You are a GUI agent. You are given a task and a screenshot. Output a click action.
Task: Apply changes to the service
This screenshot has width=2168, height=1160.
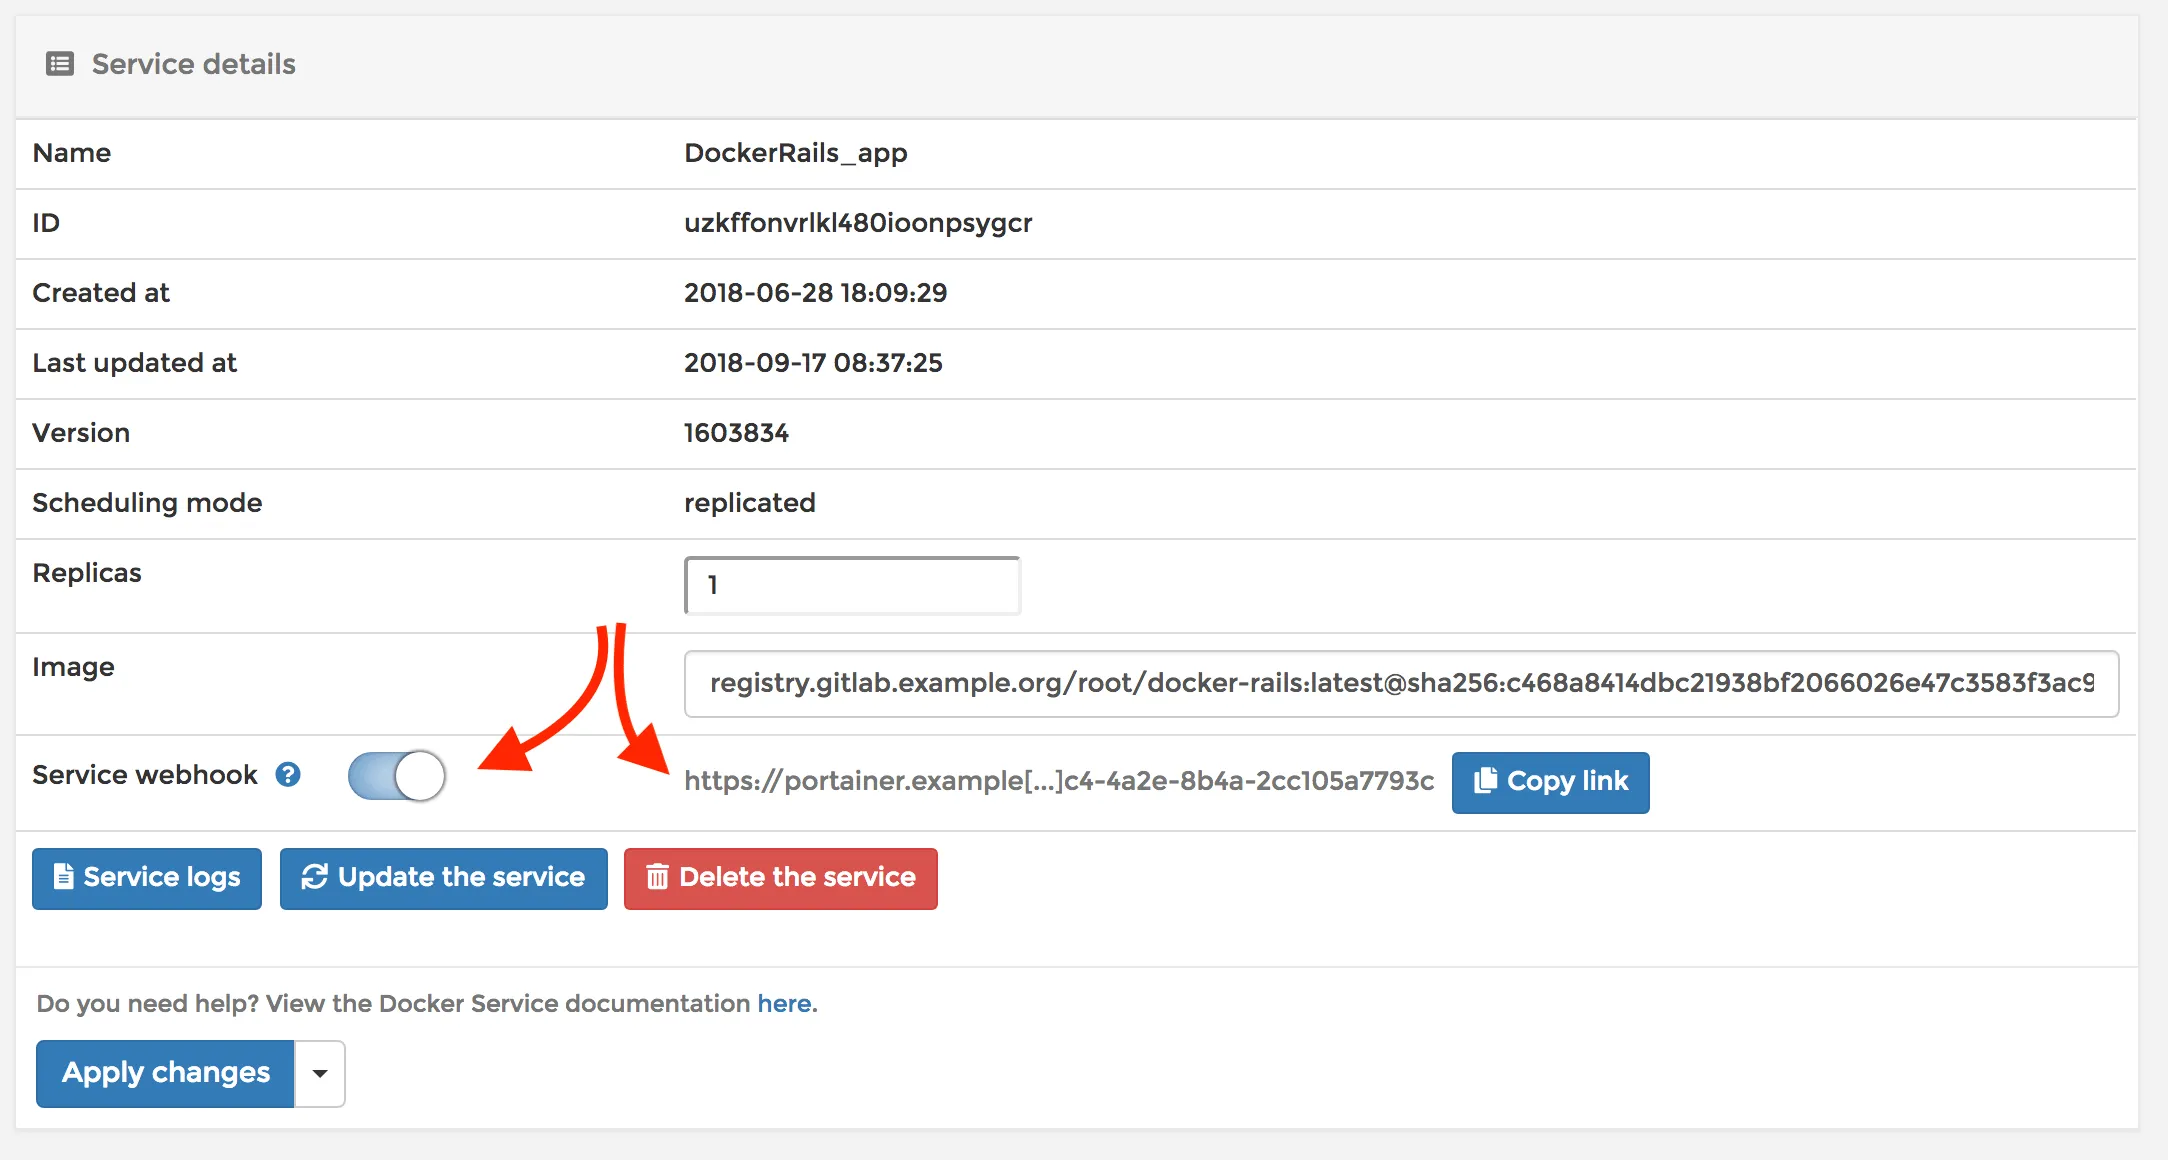[x=165, y=1073]
